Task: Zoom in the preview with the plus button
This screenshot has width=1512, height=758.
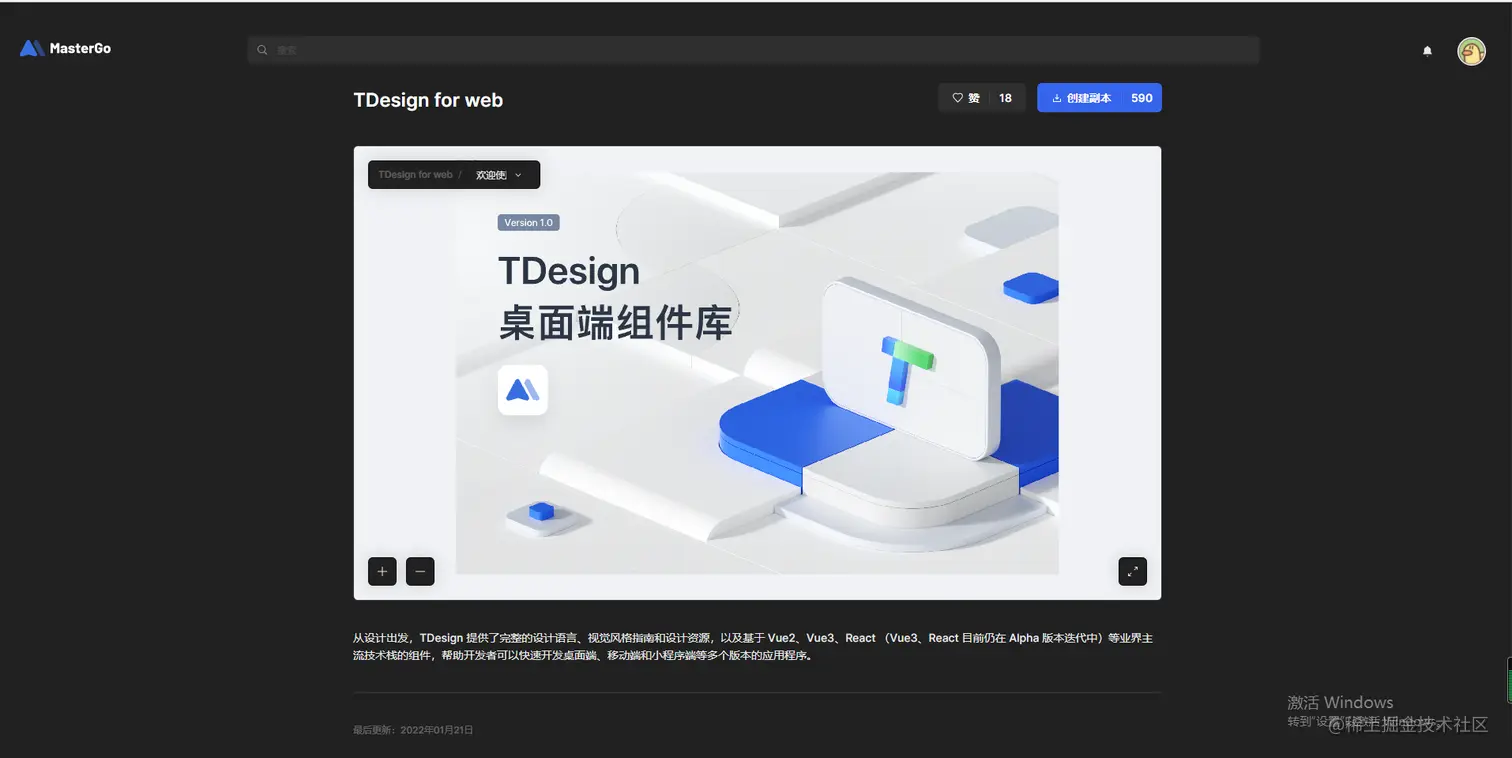Action: tap(382, 571)
